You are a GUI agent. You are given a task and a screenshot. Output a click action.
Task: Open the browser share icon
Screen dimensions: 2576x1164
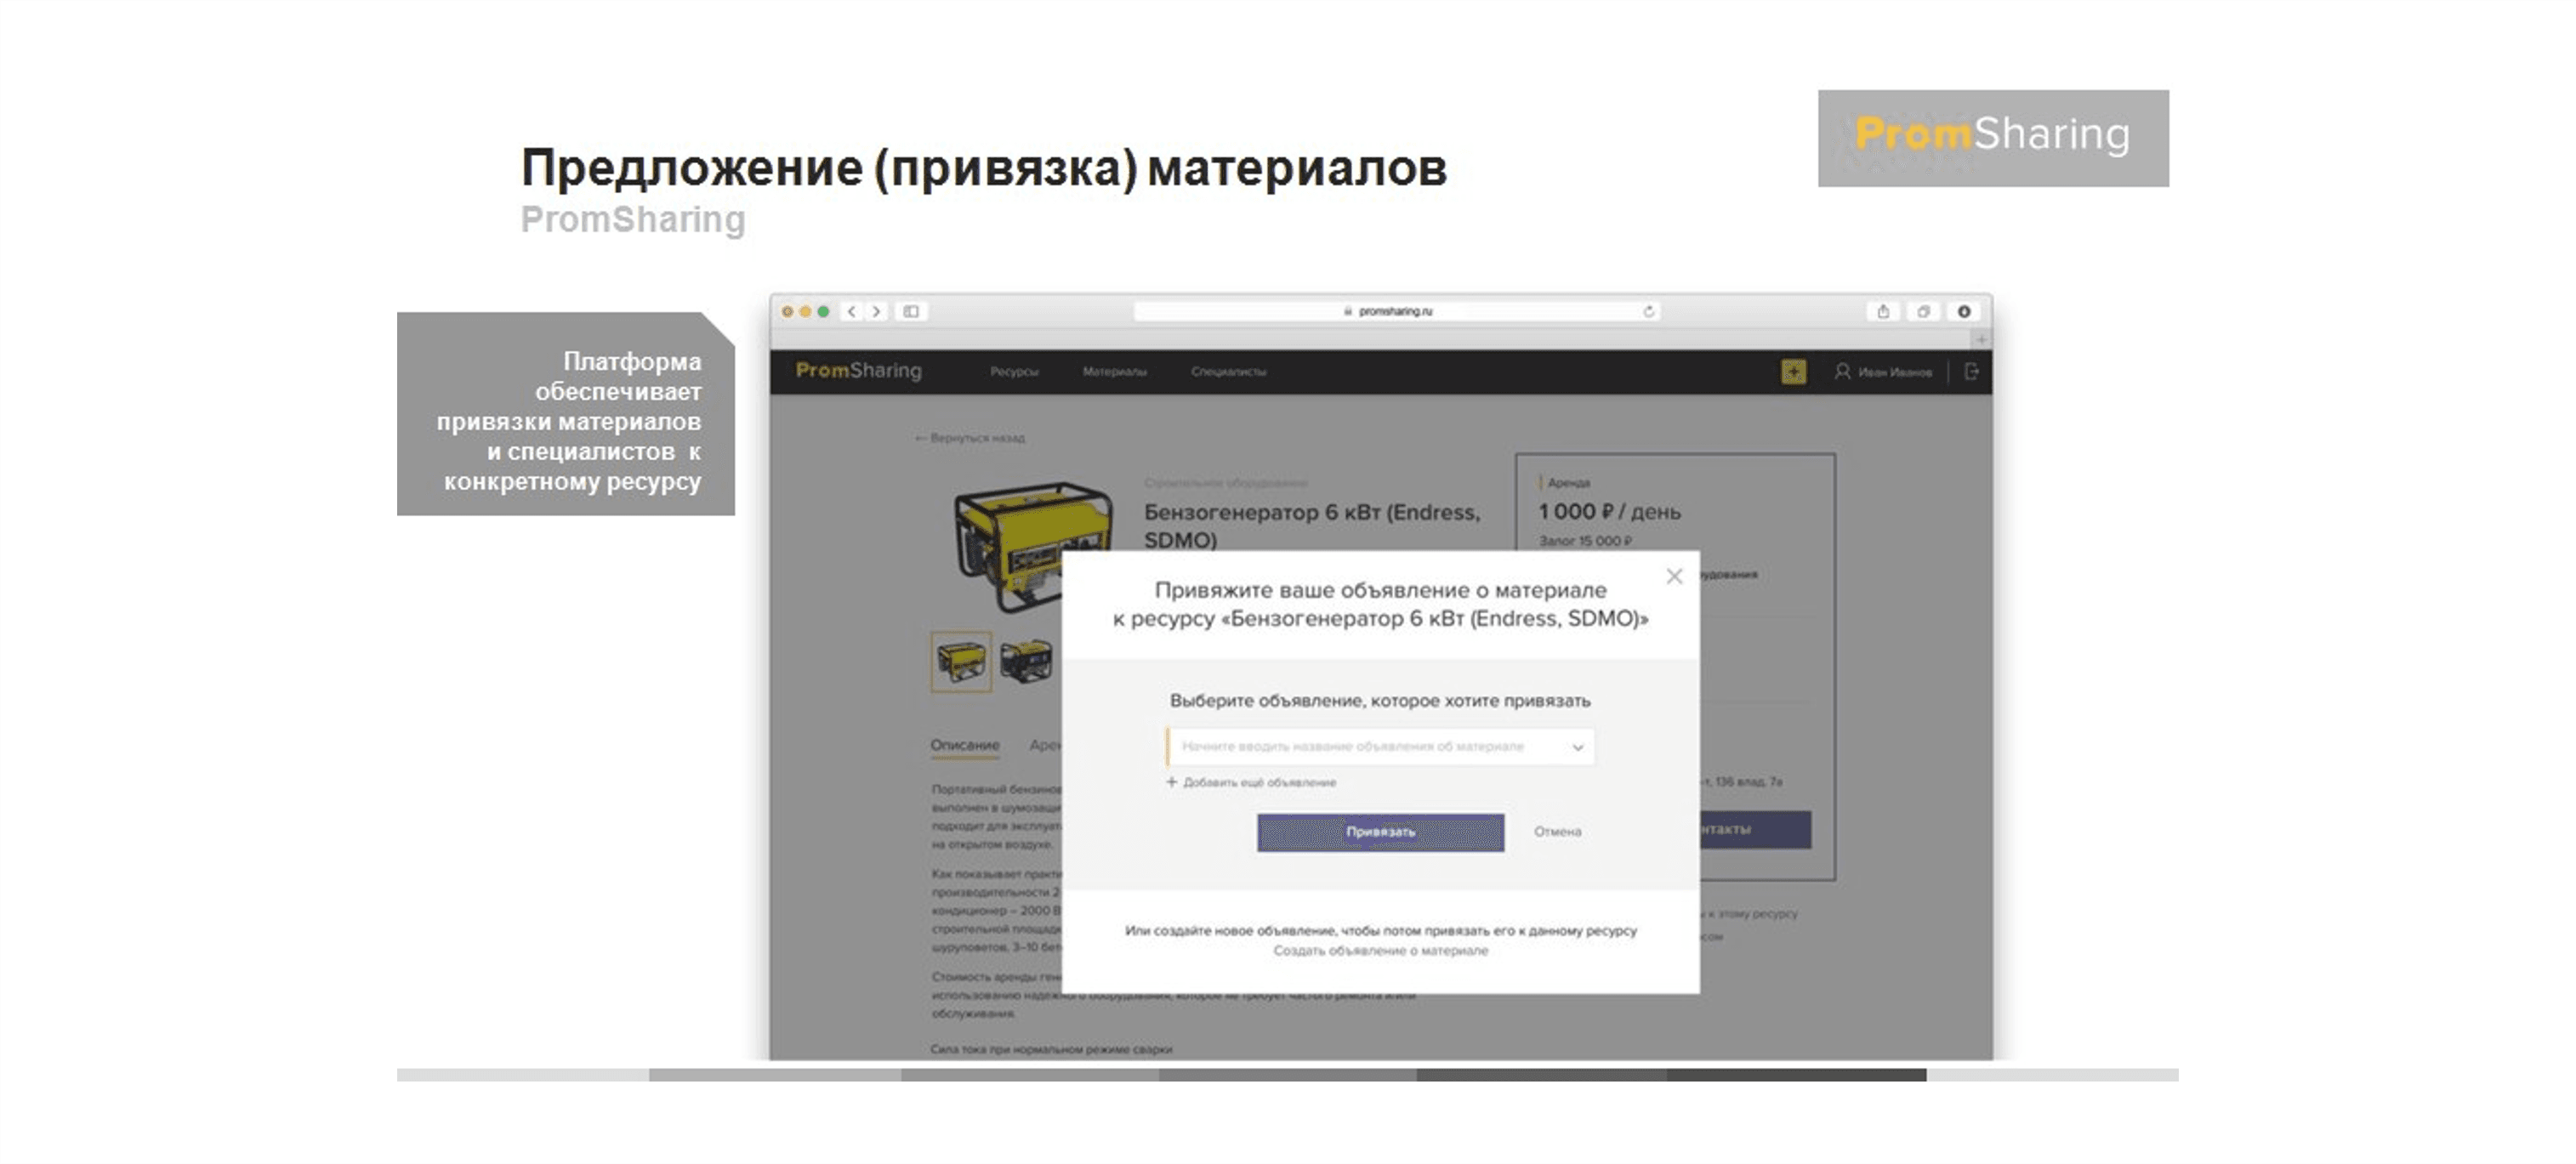pyautogui.click(x=1883, y=312)
